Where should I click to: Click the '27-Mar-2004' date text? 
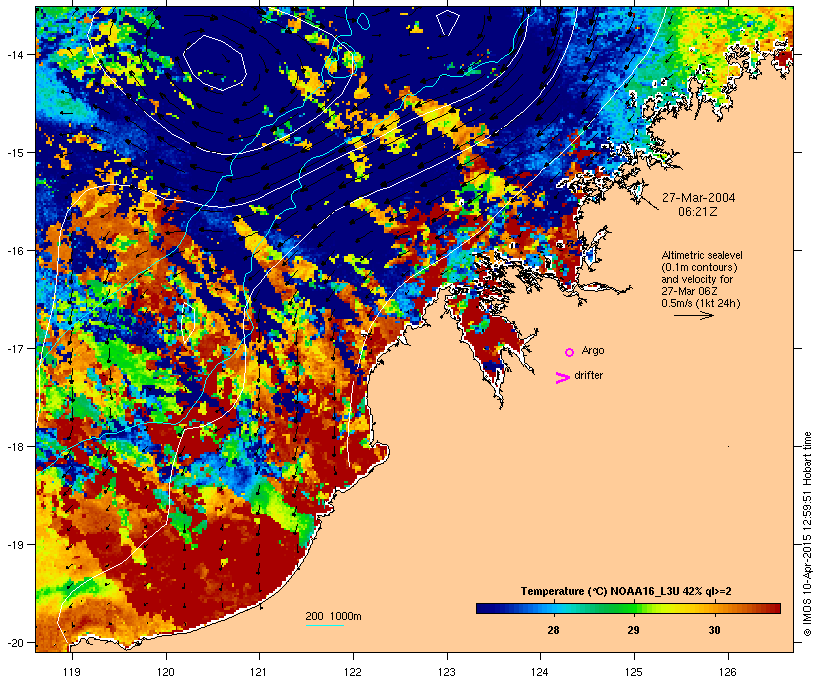point(698,198)
